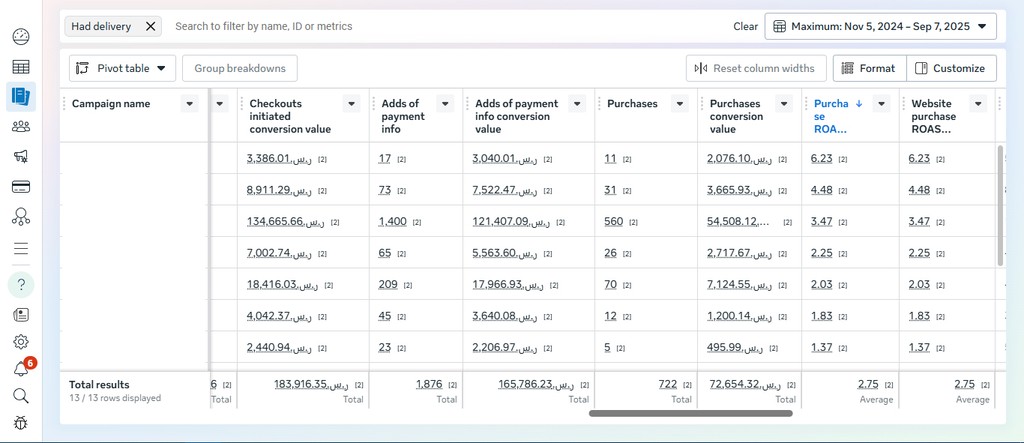Screen dimensions: 1024x443
Task: Click the Campaigns table icon in sidebar
Action: [x=20, y=67]
